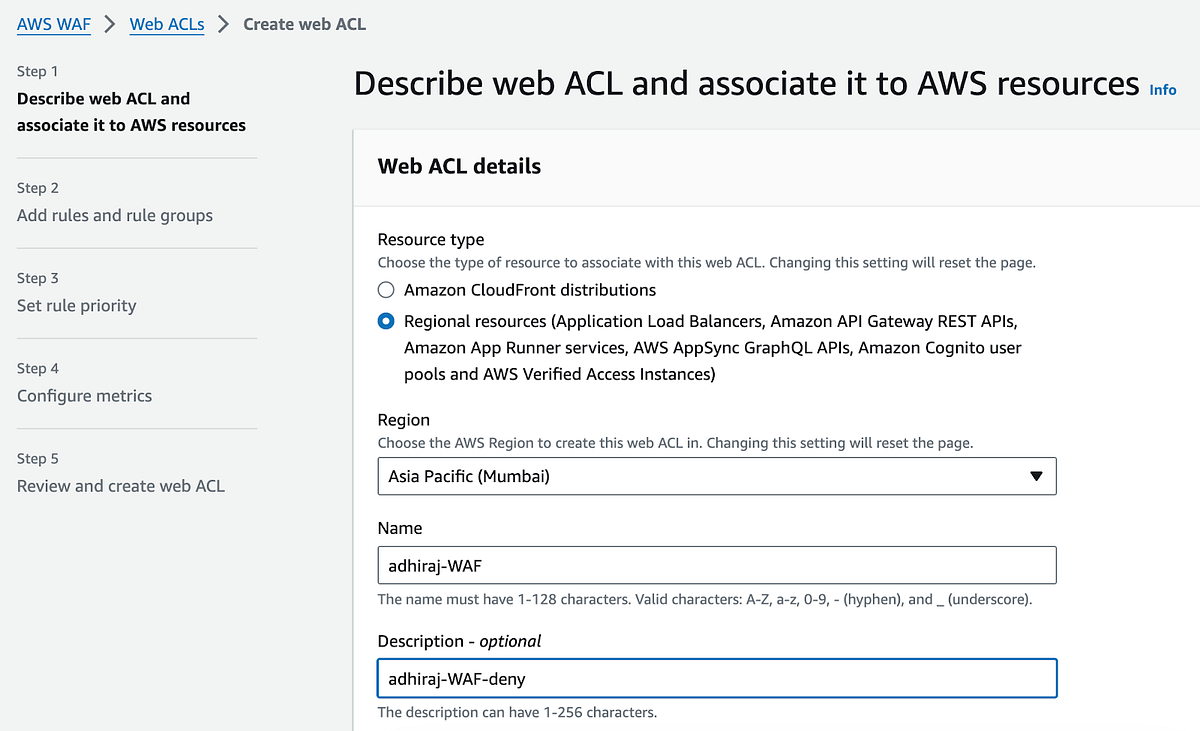
Task: Click the Web ACL details section heading
Action: click(459, 165)
